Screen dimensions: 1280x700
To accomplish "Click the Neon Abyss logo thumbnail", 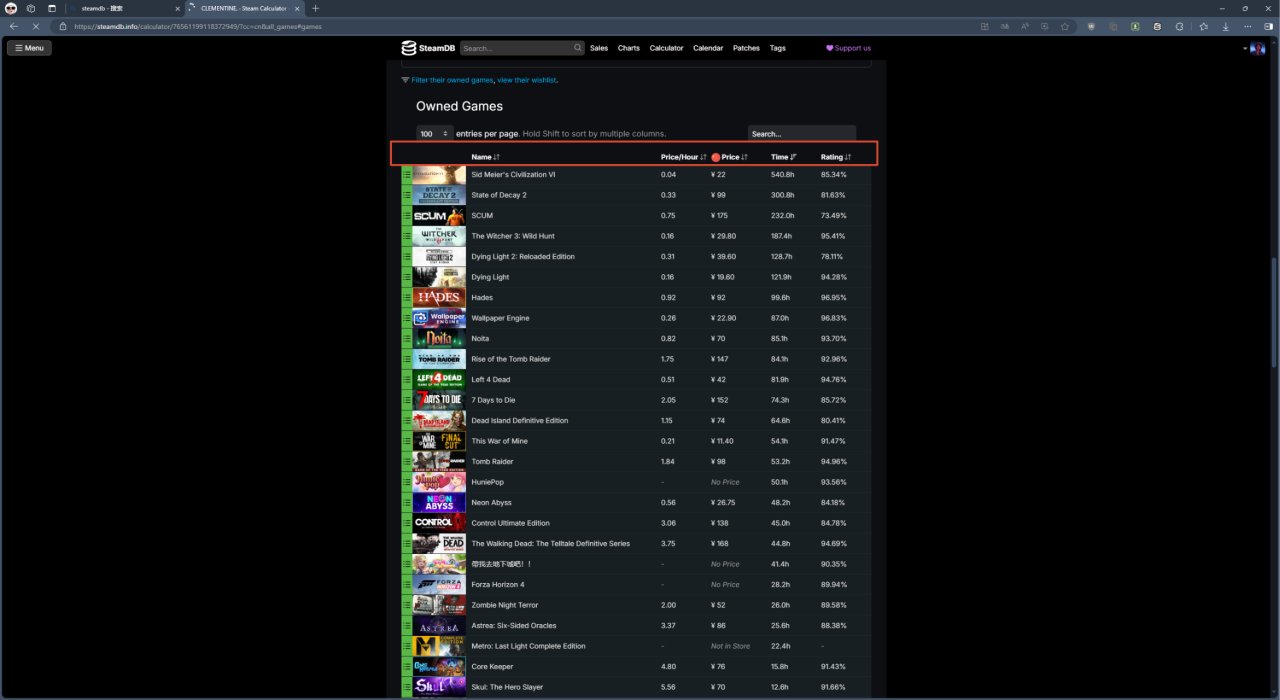I will coord(439,503).
